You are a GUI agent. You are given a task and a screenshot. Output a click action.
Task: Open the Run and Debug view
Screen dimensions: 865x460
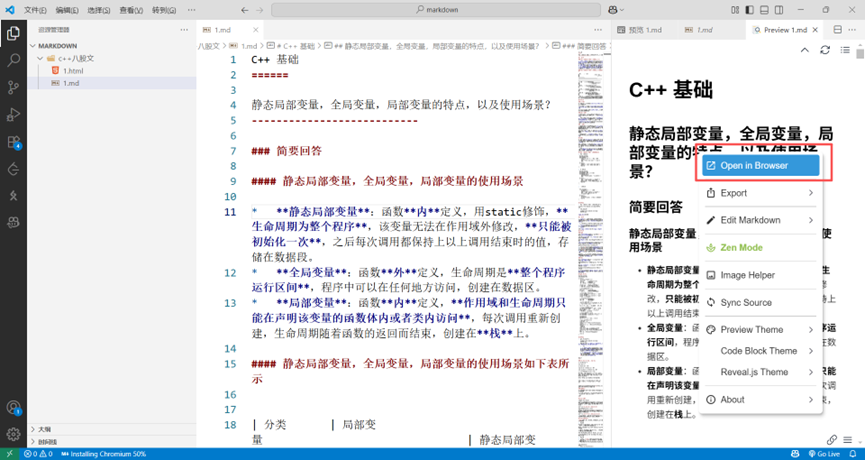[x=13, y=115]
